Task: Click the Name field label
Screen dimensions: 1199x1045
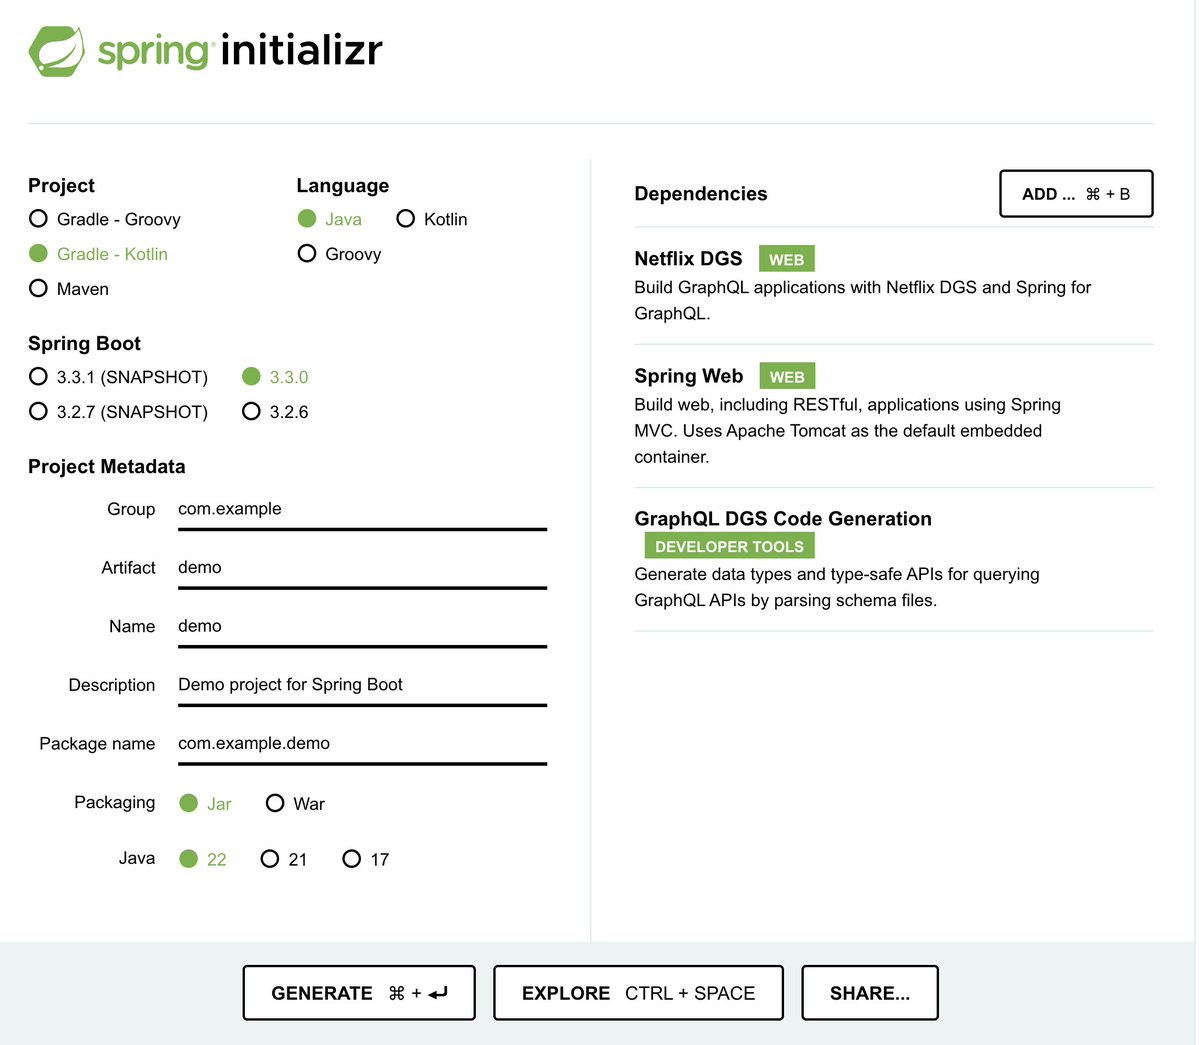Action: coord(132,627)
